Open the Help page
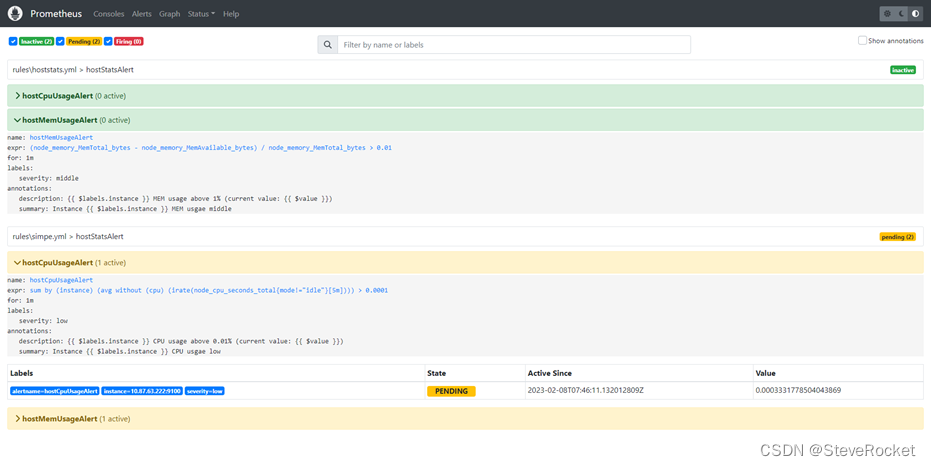This screenshot has height=466, width=931. [231, 14]
